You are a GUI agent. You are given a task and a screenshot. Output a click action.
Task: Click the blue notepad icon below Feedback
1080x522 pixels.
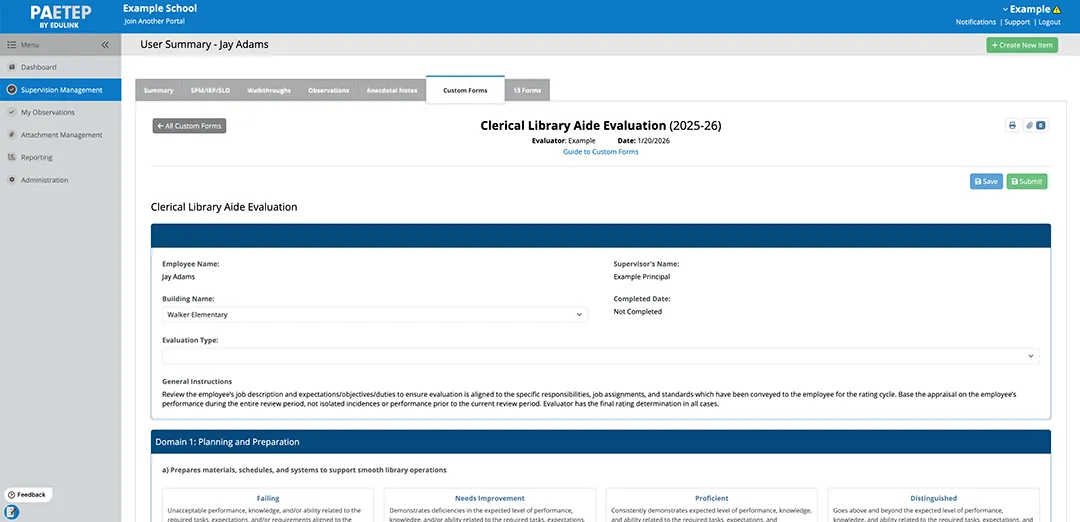point(11,512)
